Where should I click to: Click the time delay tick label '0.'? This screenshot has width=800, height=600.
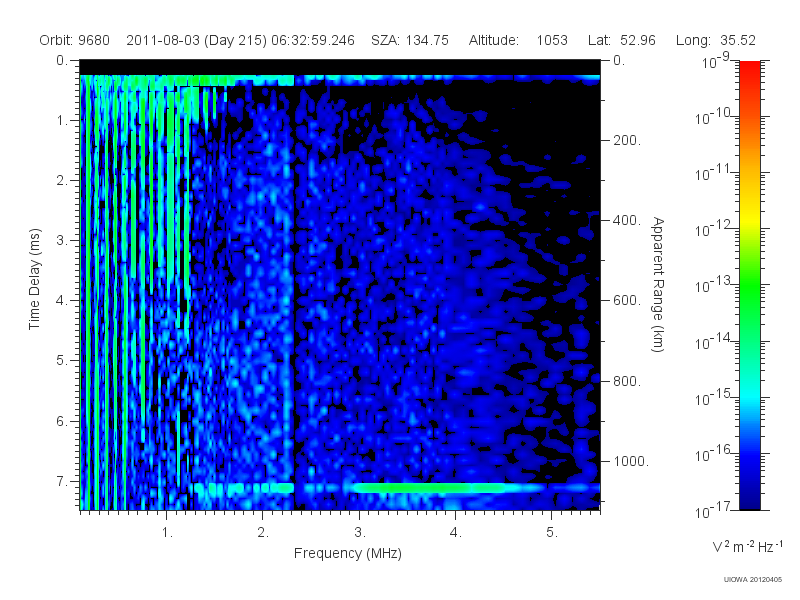[62, 61]
